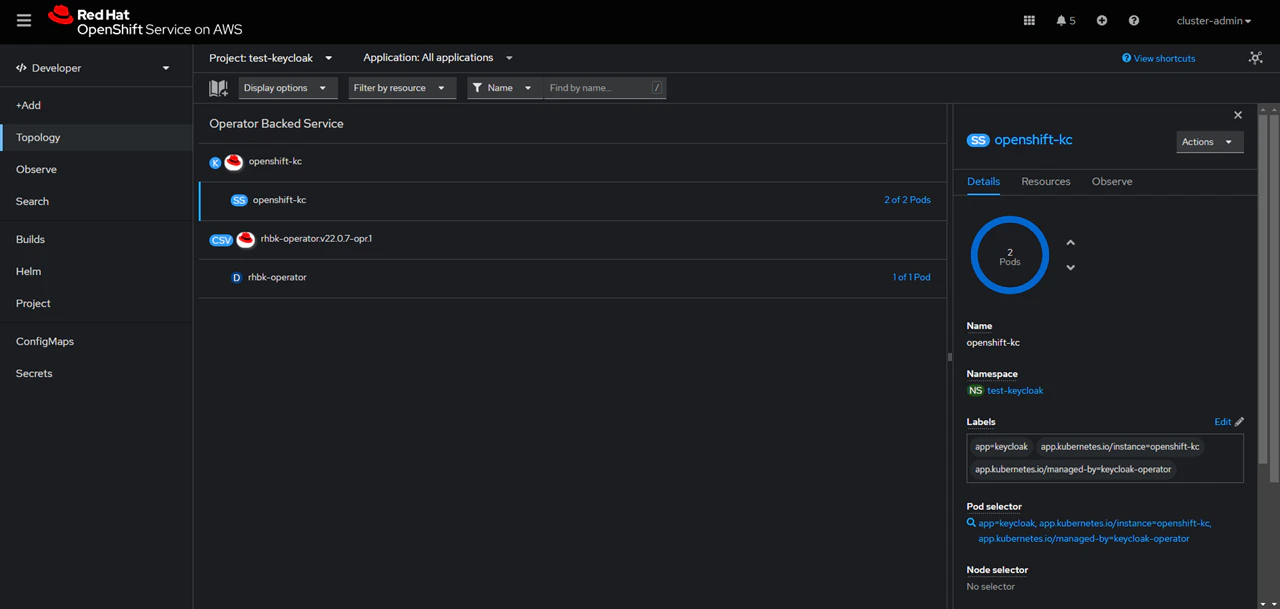Click the NS namespace badge
This screenshot has width=1280, height=609.
pos(975,390)
